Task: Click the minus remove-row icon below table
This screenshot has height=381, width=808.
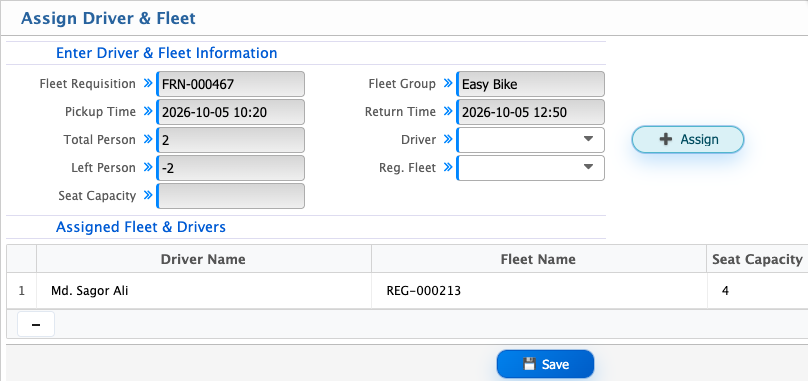Action: click(x=36, y=324)
